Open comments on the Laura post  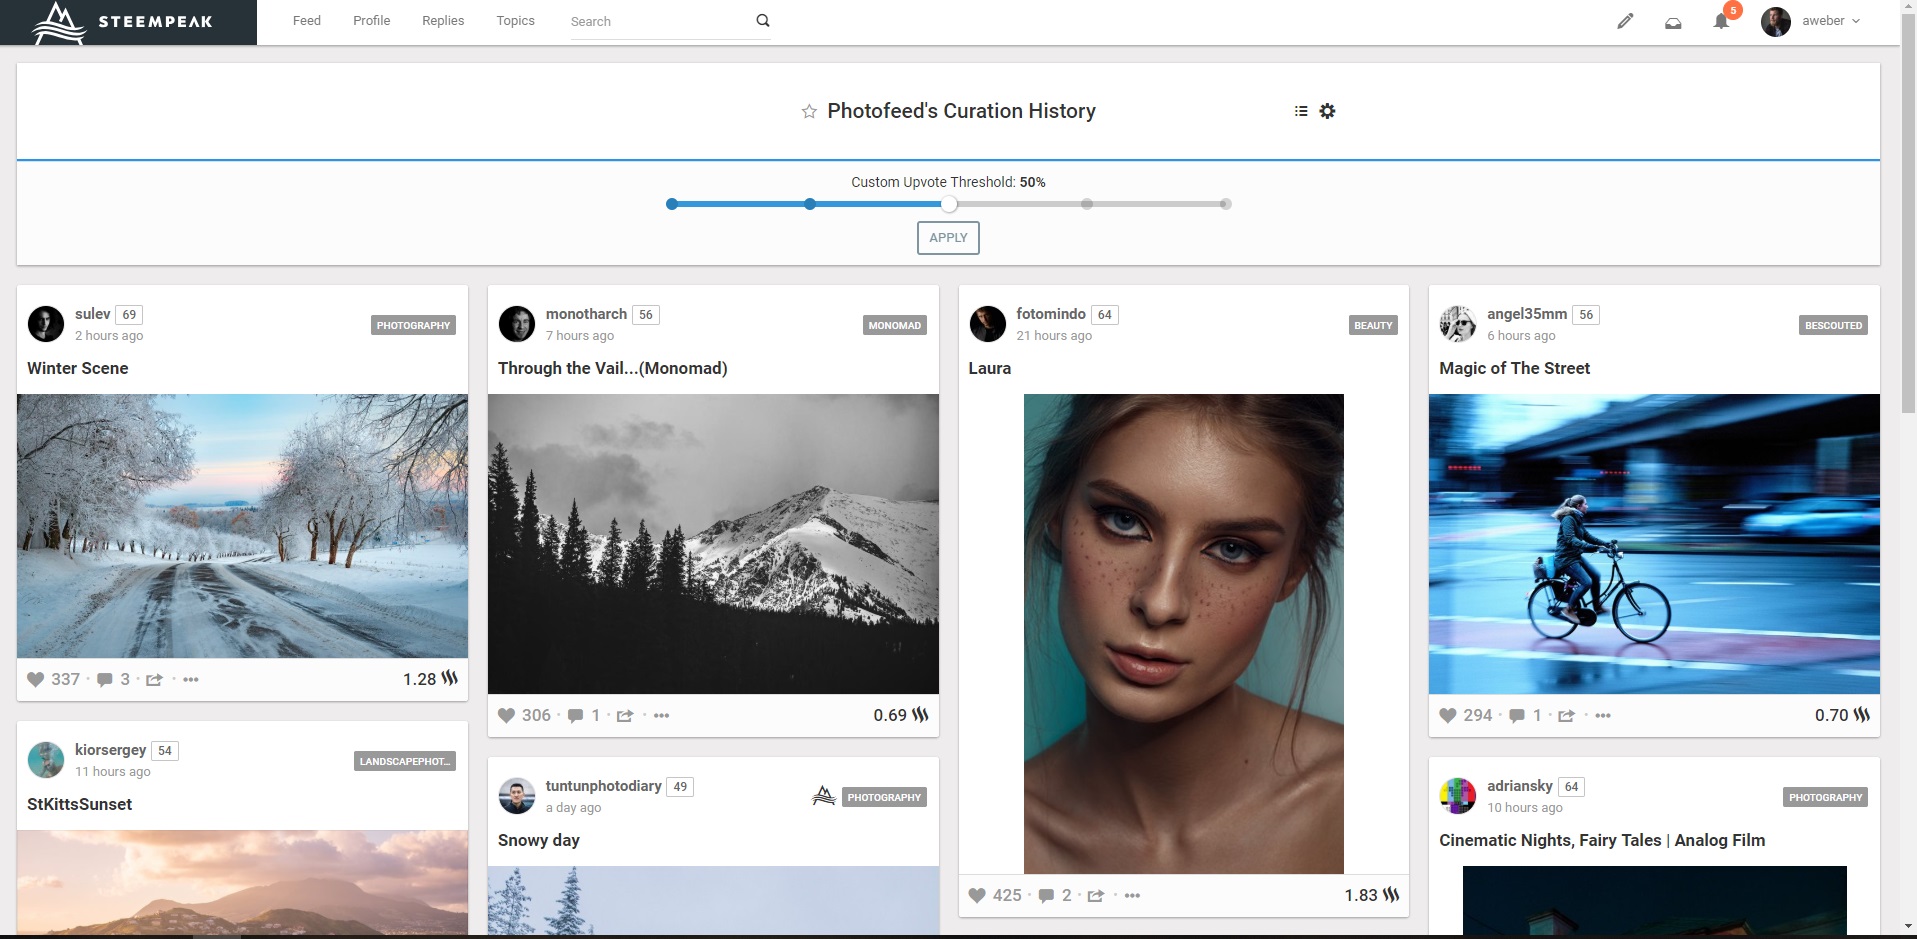tap(1046, 896)
